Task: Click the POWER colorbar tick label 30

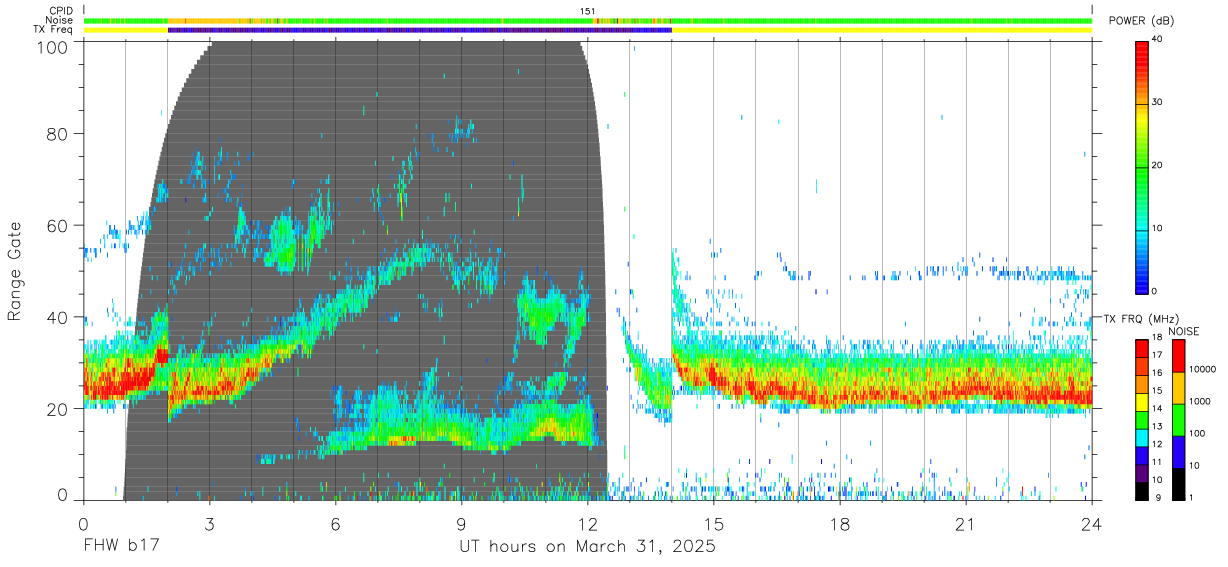Action: click(1157, 102)
